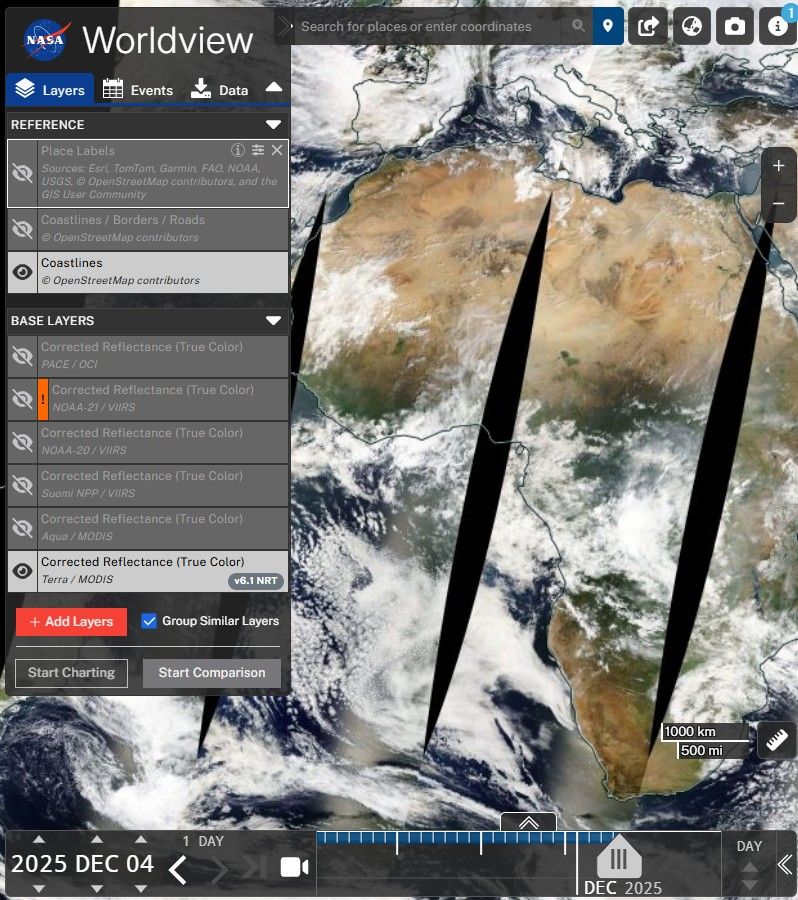The width and height of the screenshot is (798, 900).
Task: Open the information menu
Action: coord(777,26)
